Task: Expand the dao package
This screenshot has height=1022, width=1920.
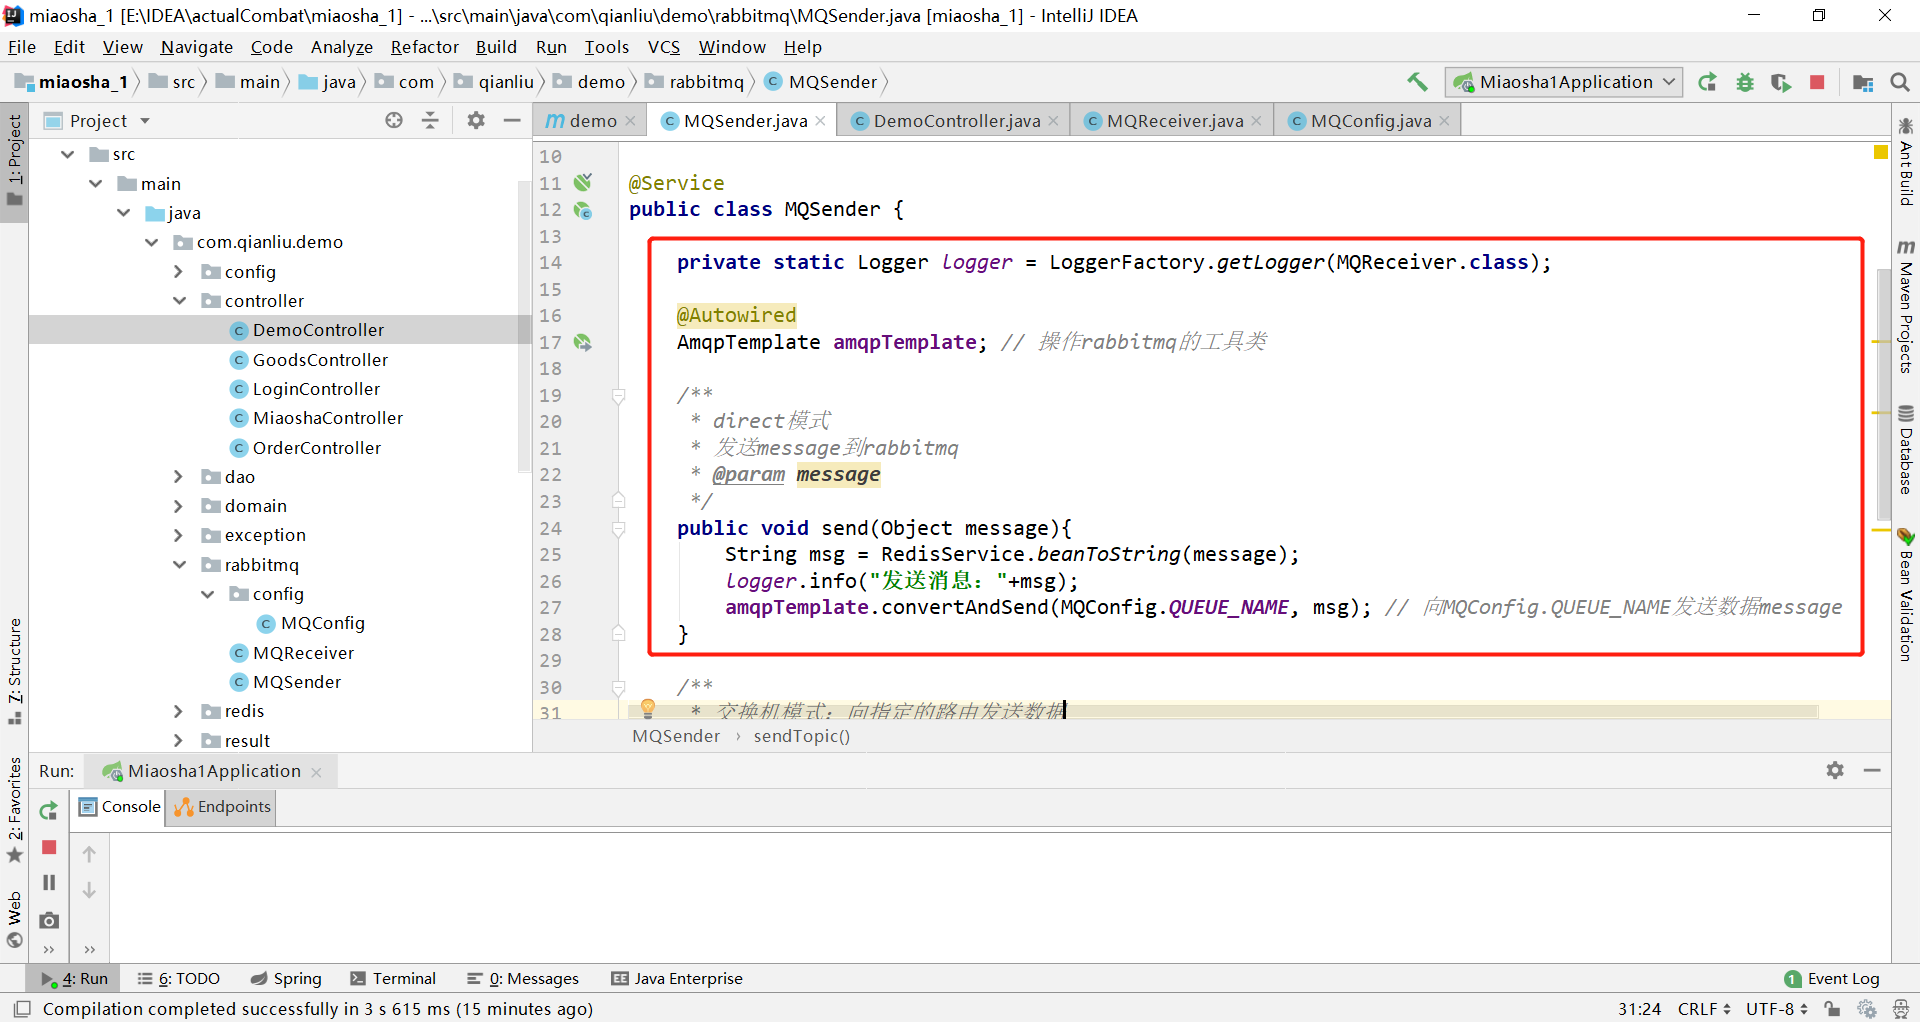Action: 179,476
